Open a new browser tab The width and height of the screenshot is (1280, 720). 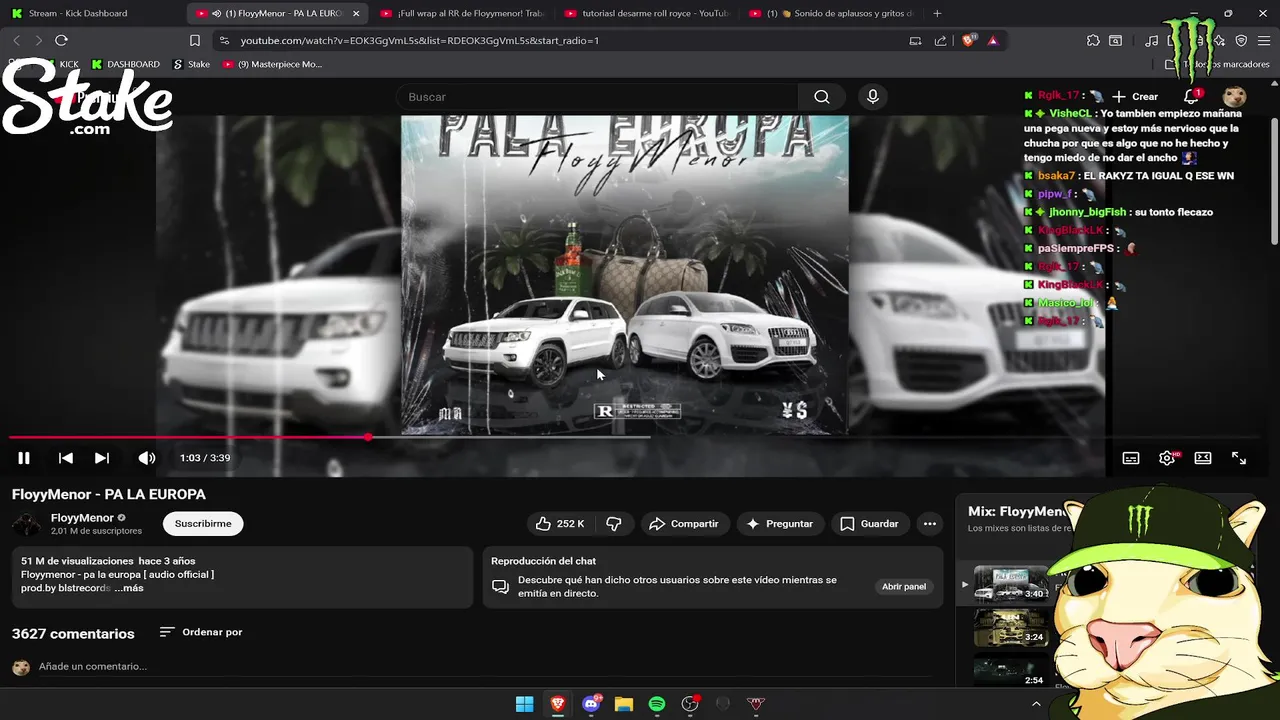(937, 13)
